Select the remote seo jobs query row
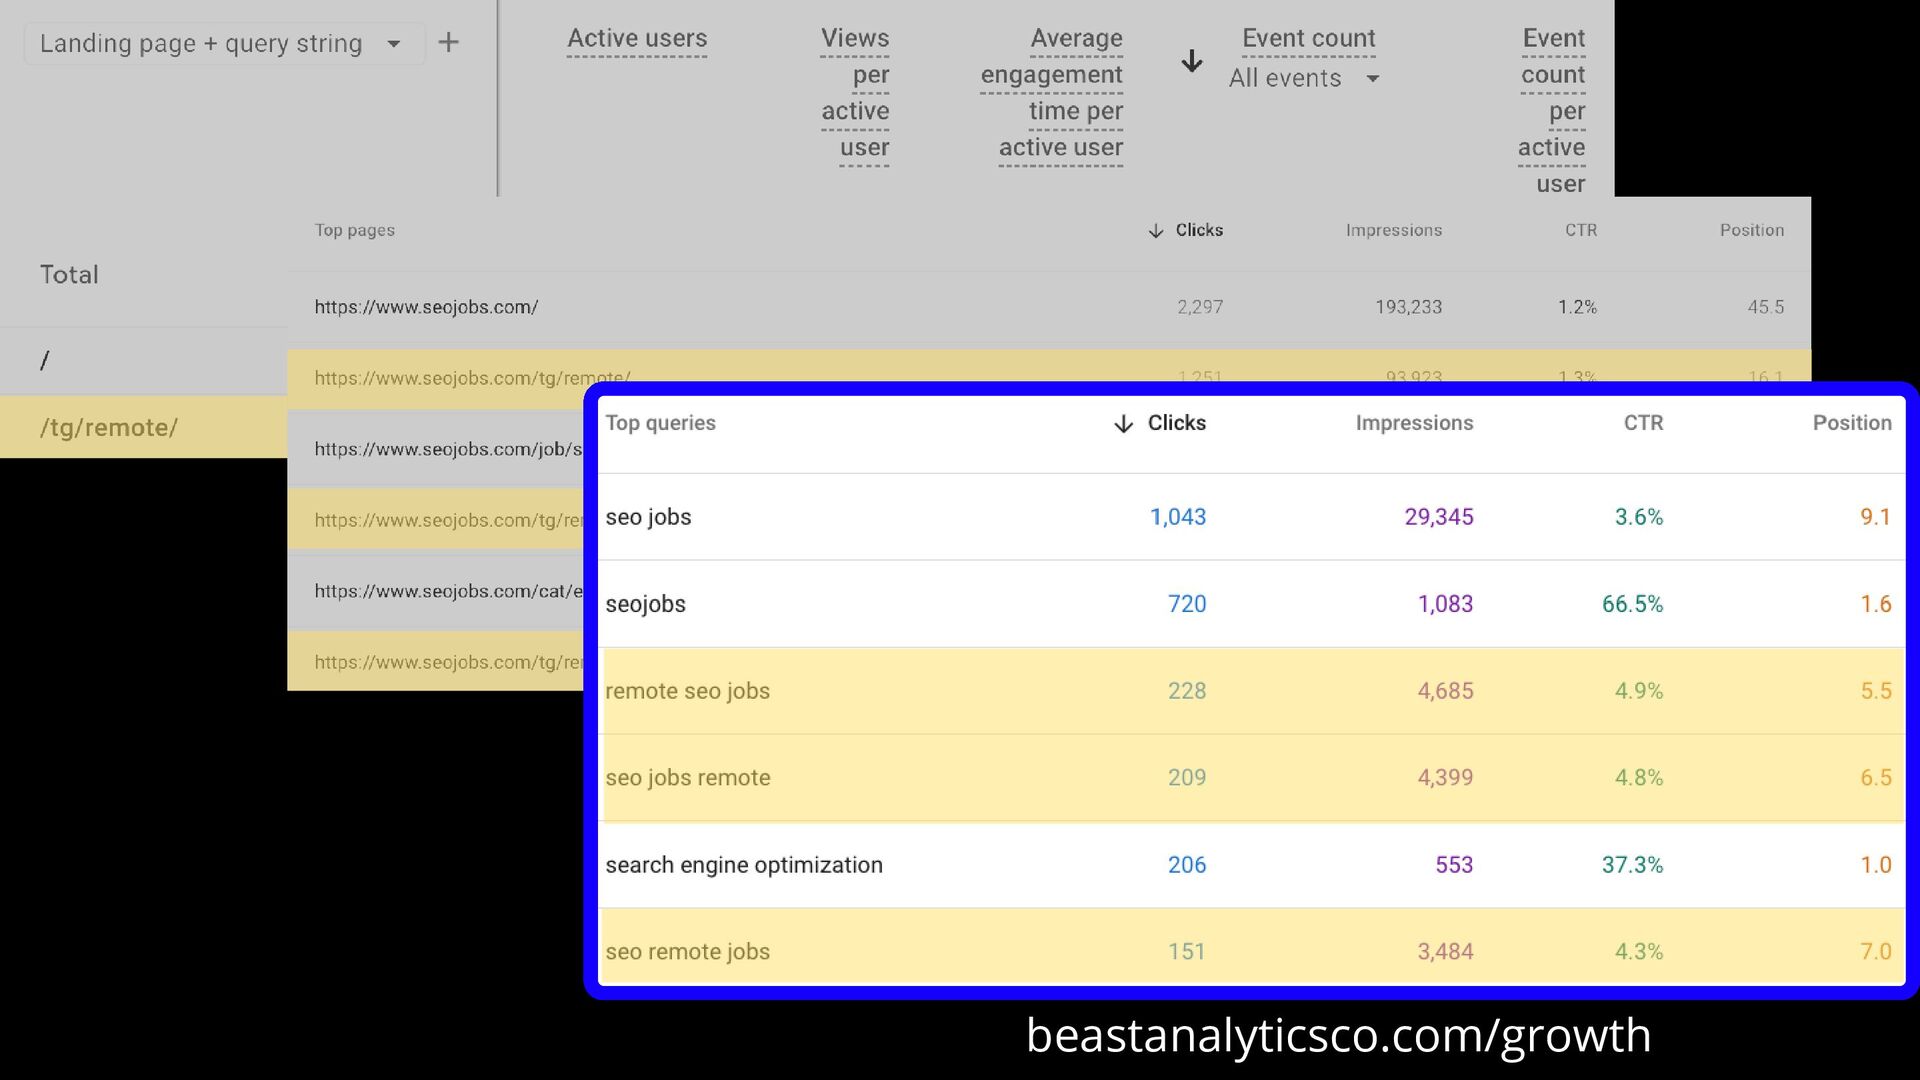 pyautogui.click(x=687, y=691)
